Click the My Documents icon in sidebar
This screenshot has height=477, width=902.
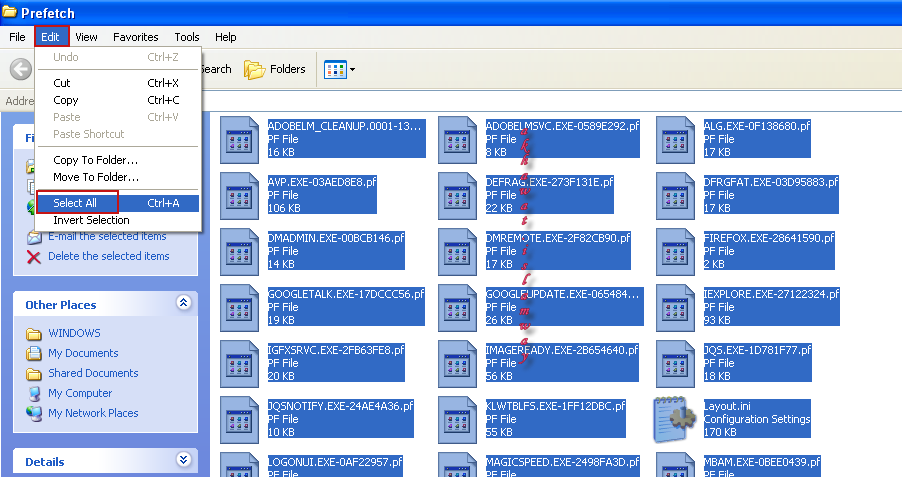[x=34, y=353]
